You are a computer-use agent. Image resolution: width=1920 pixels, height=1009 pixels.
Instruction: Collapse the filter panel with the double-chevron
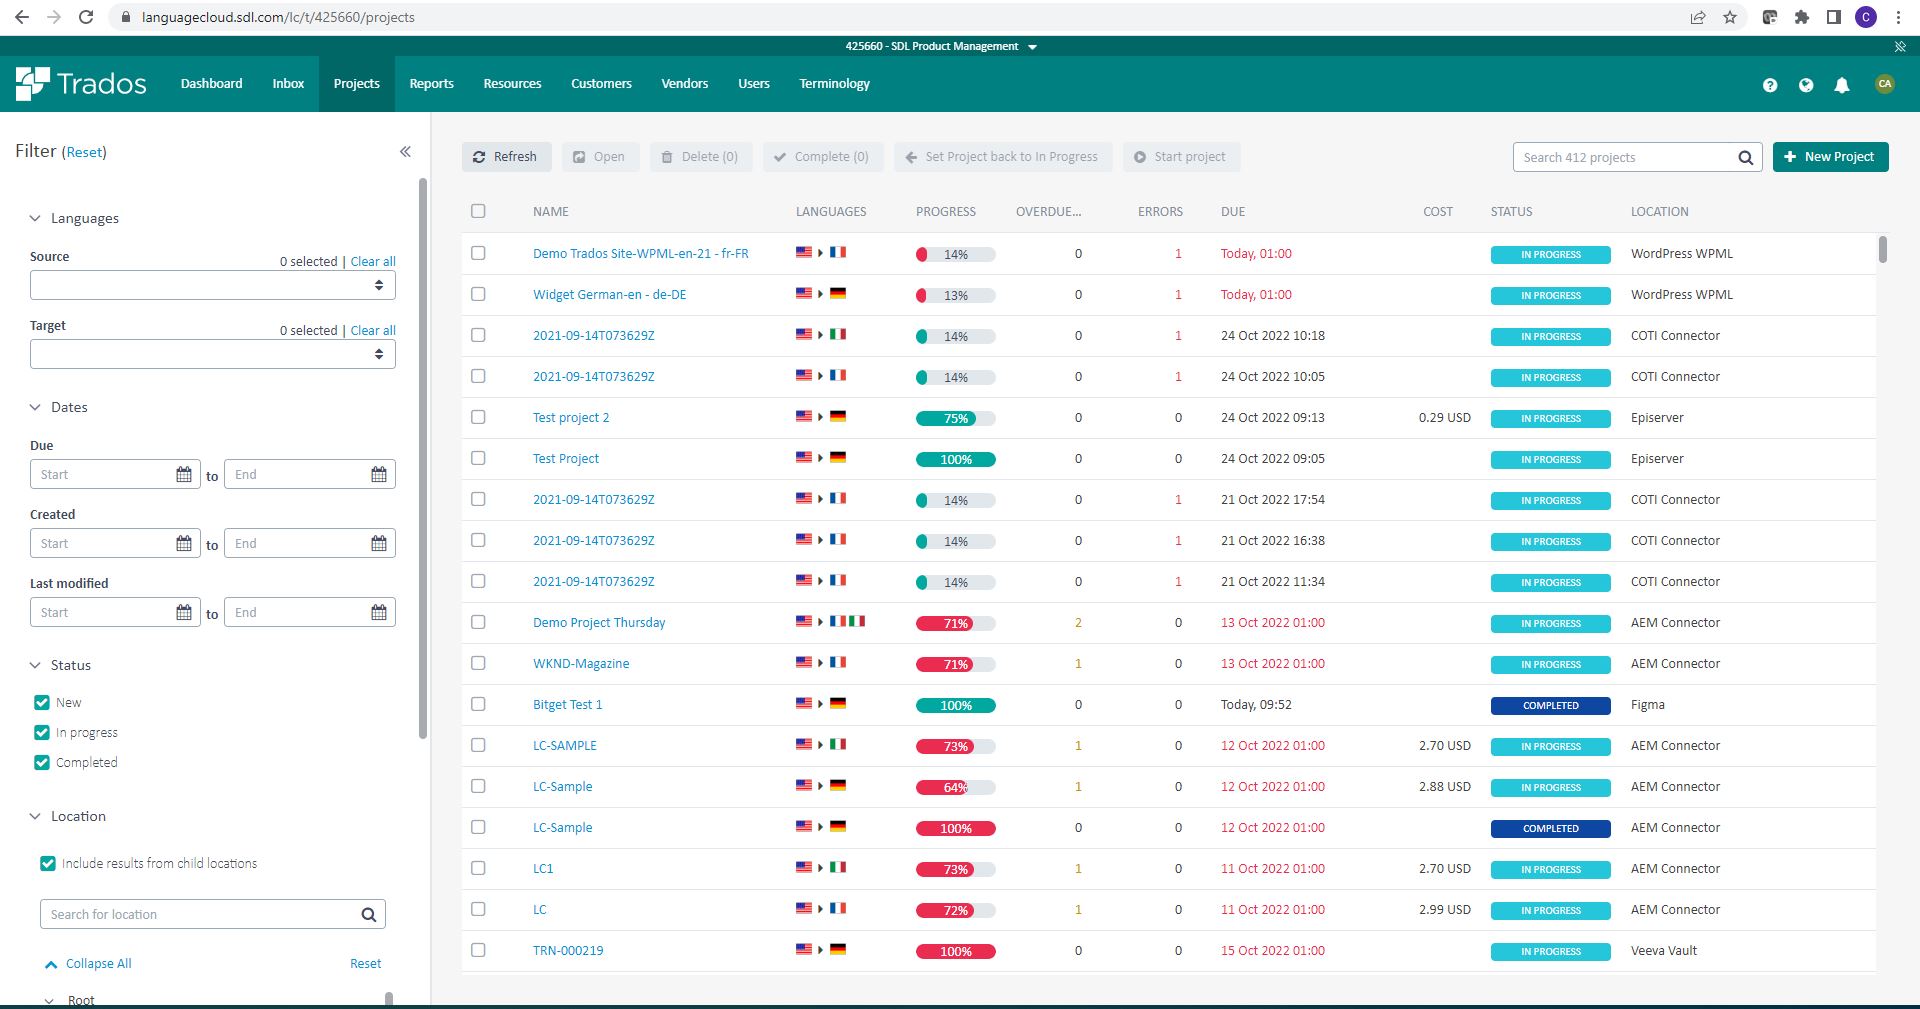coord(405,151)
